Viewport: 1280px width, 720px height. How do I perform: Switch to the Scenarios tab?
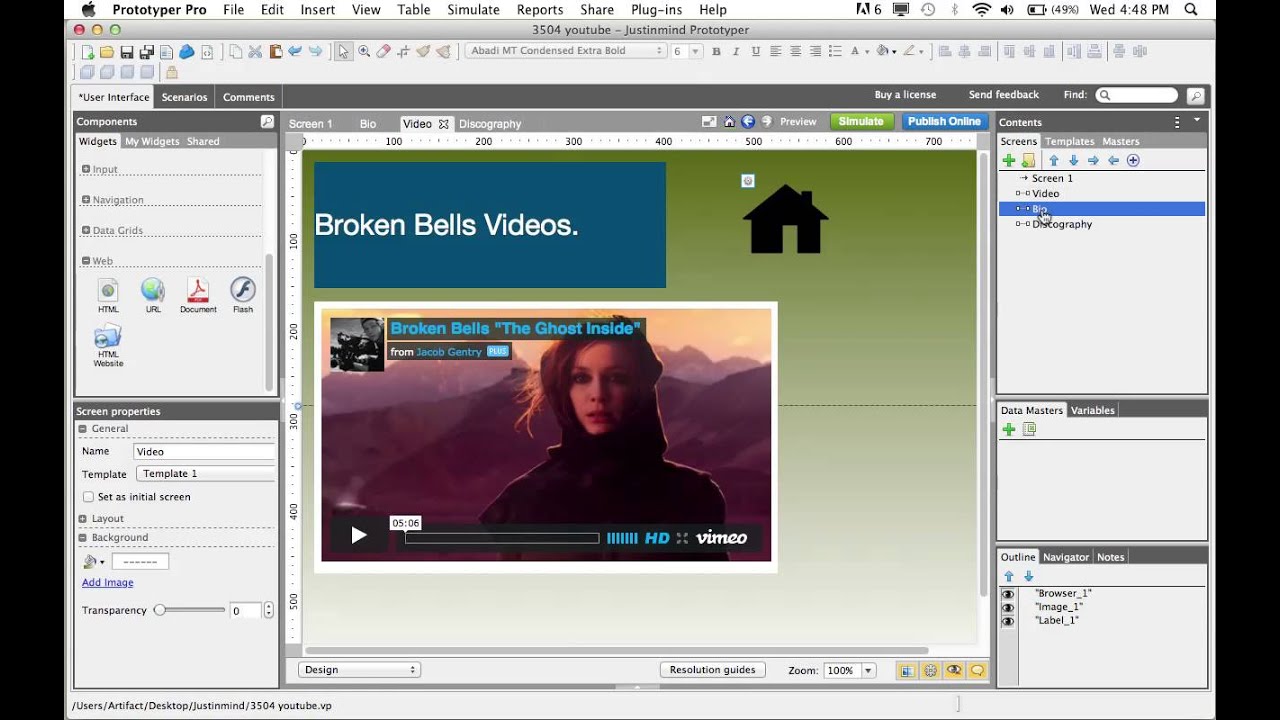(185, 97)
